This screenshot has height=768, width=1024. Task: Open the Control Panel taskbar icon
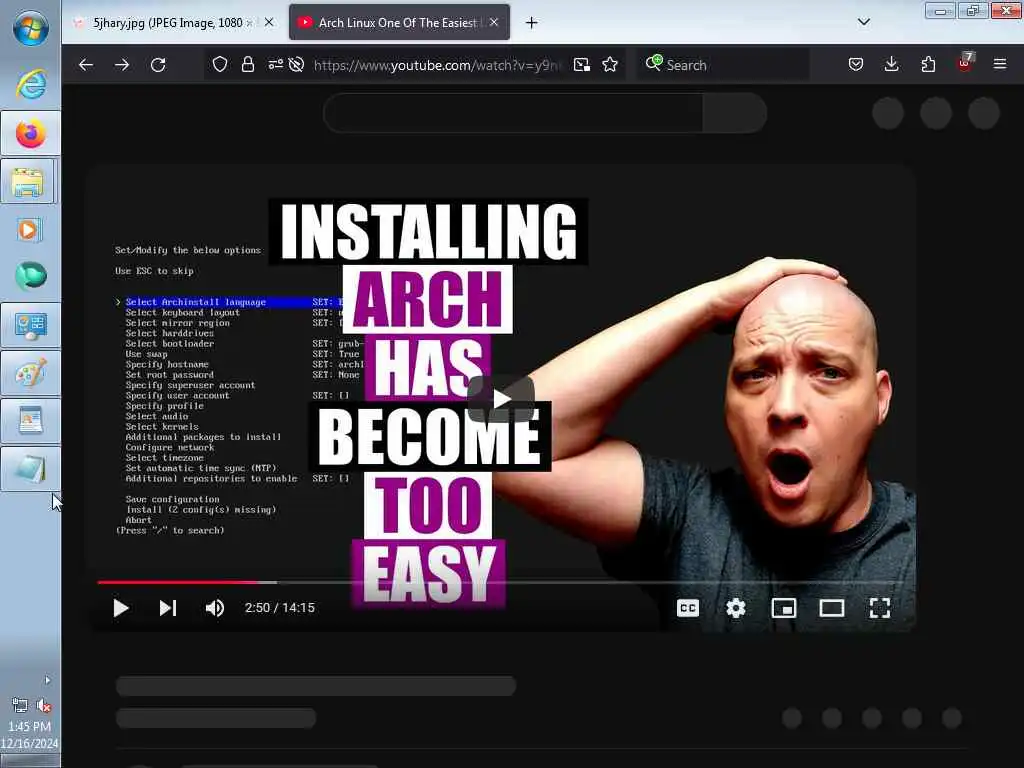31,326
